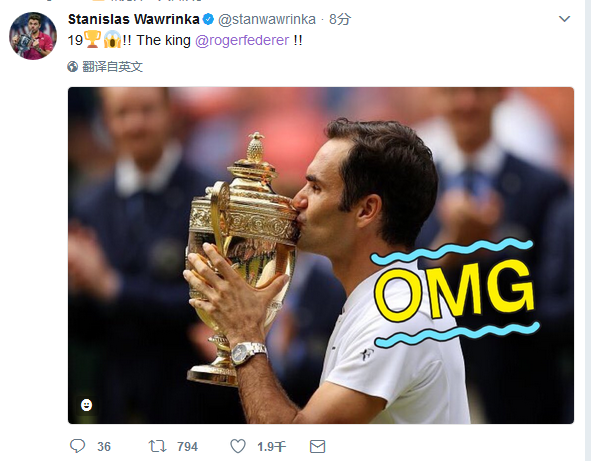Viewport: 591px width, 461px height.
Task: Translate tweet via 翻译自英文 link
Action: tap(112, 67)
